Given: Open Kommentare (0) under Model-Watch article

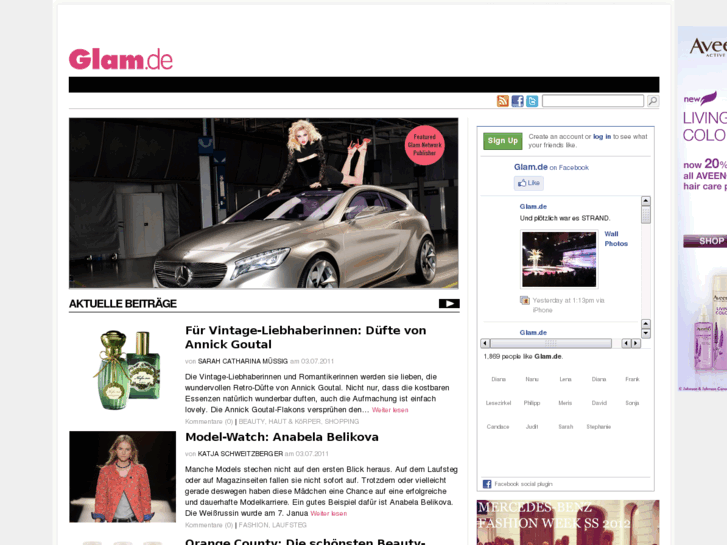Looking at the screenshot, I should click(209, 525).
